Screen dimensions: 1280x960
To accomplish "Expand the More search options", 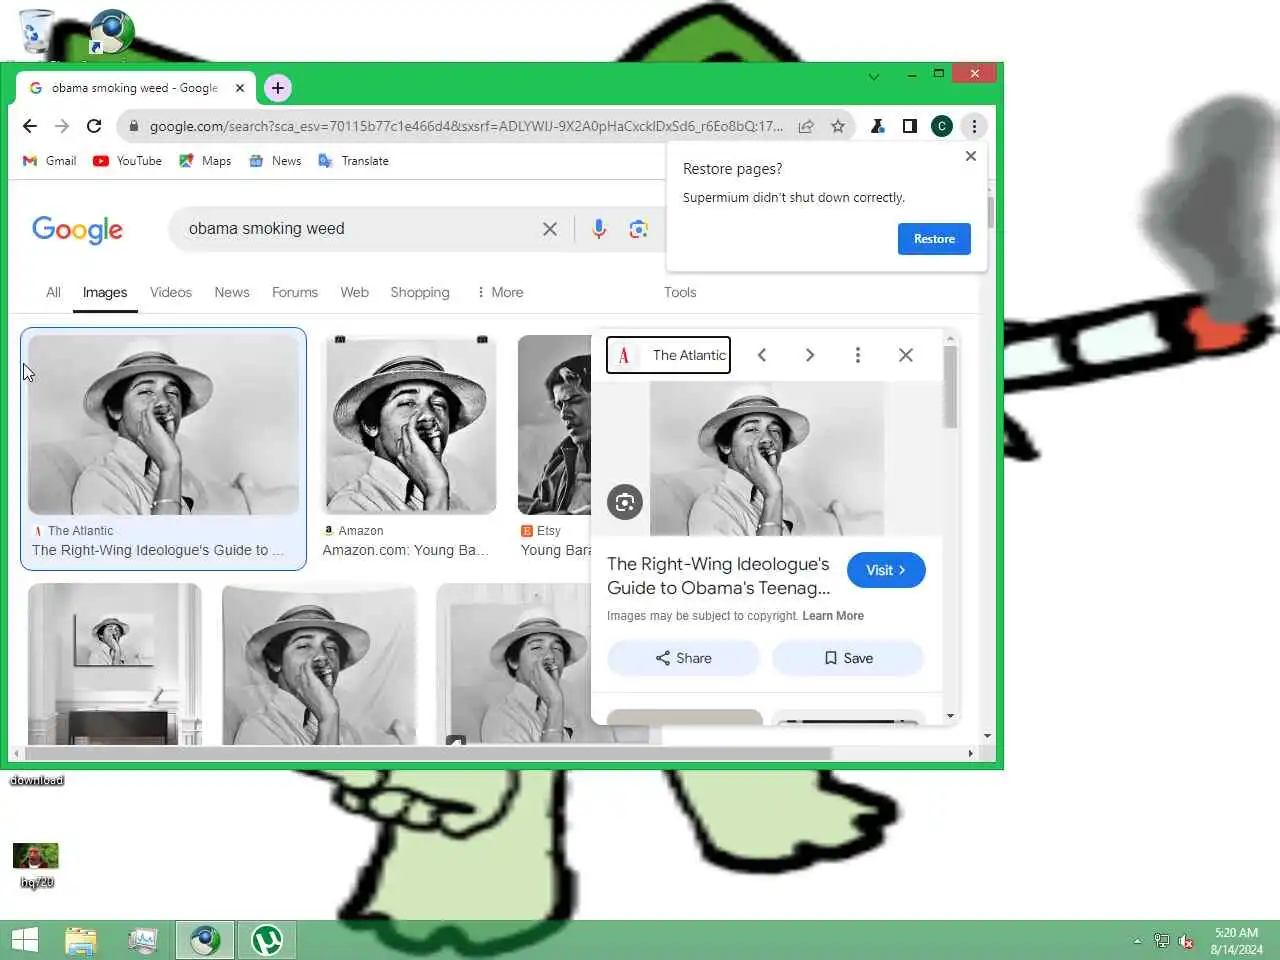I will click(500, 292).
